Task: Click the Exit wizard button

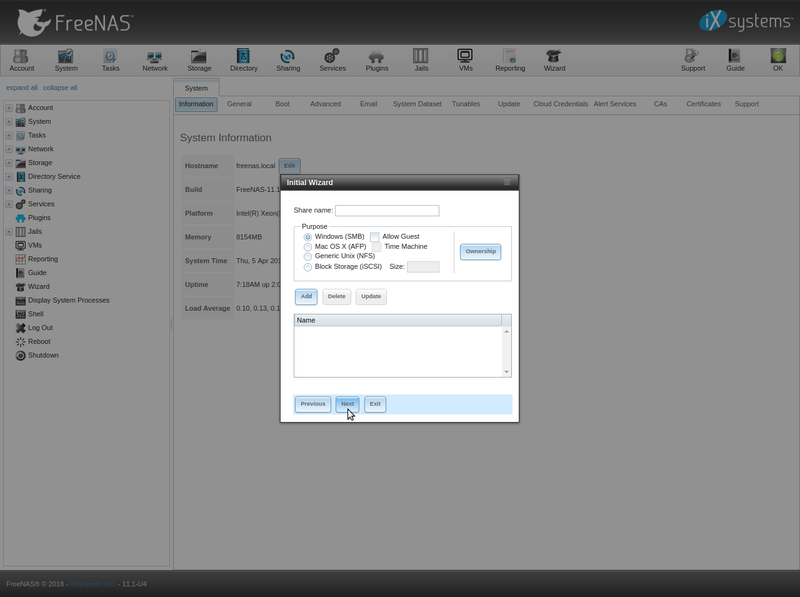Action: point(375,404)
